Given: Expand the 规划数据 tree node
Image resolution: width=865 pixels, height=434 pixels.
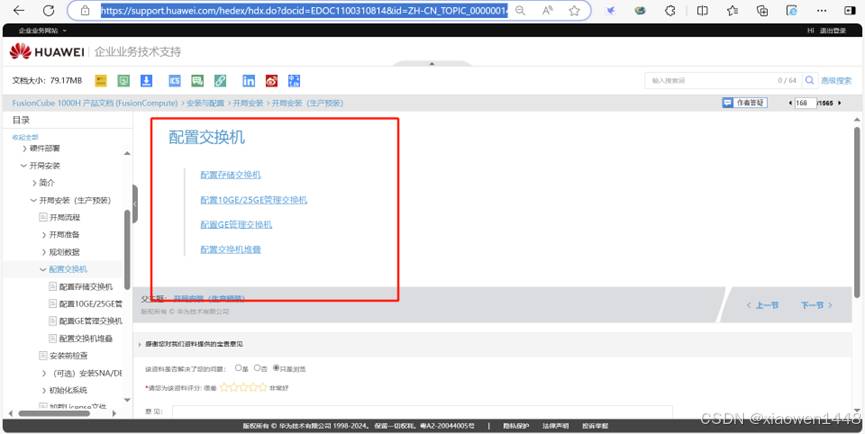Looking at the screenshot, I should pyautogui.click(x=43, y=252).
